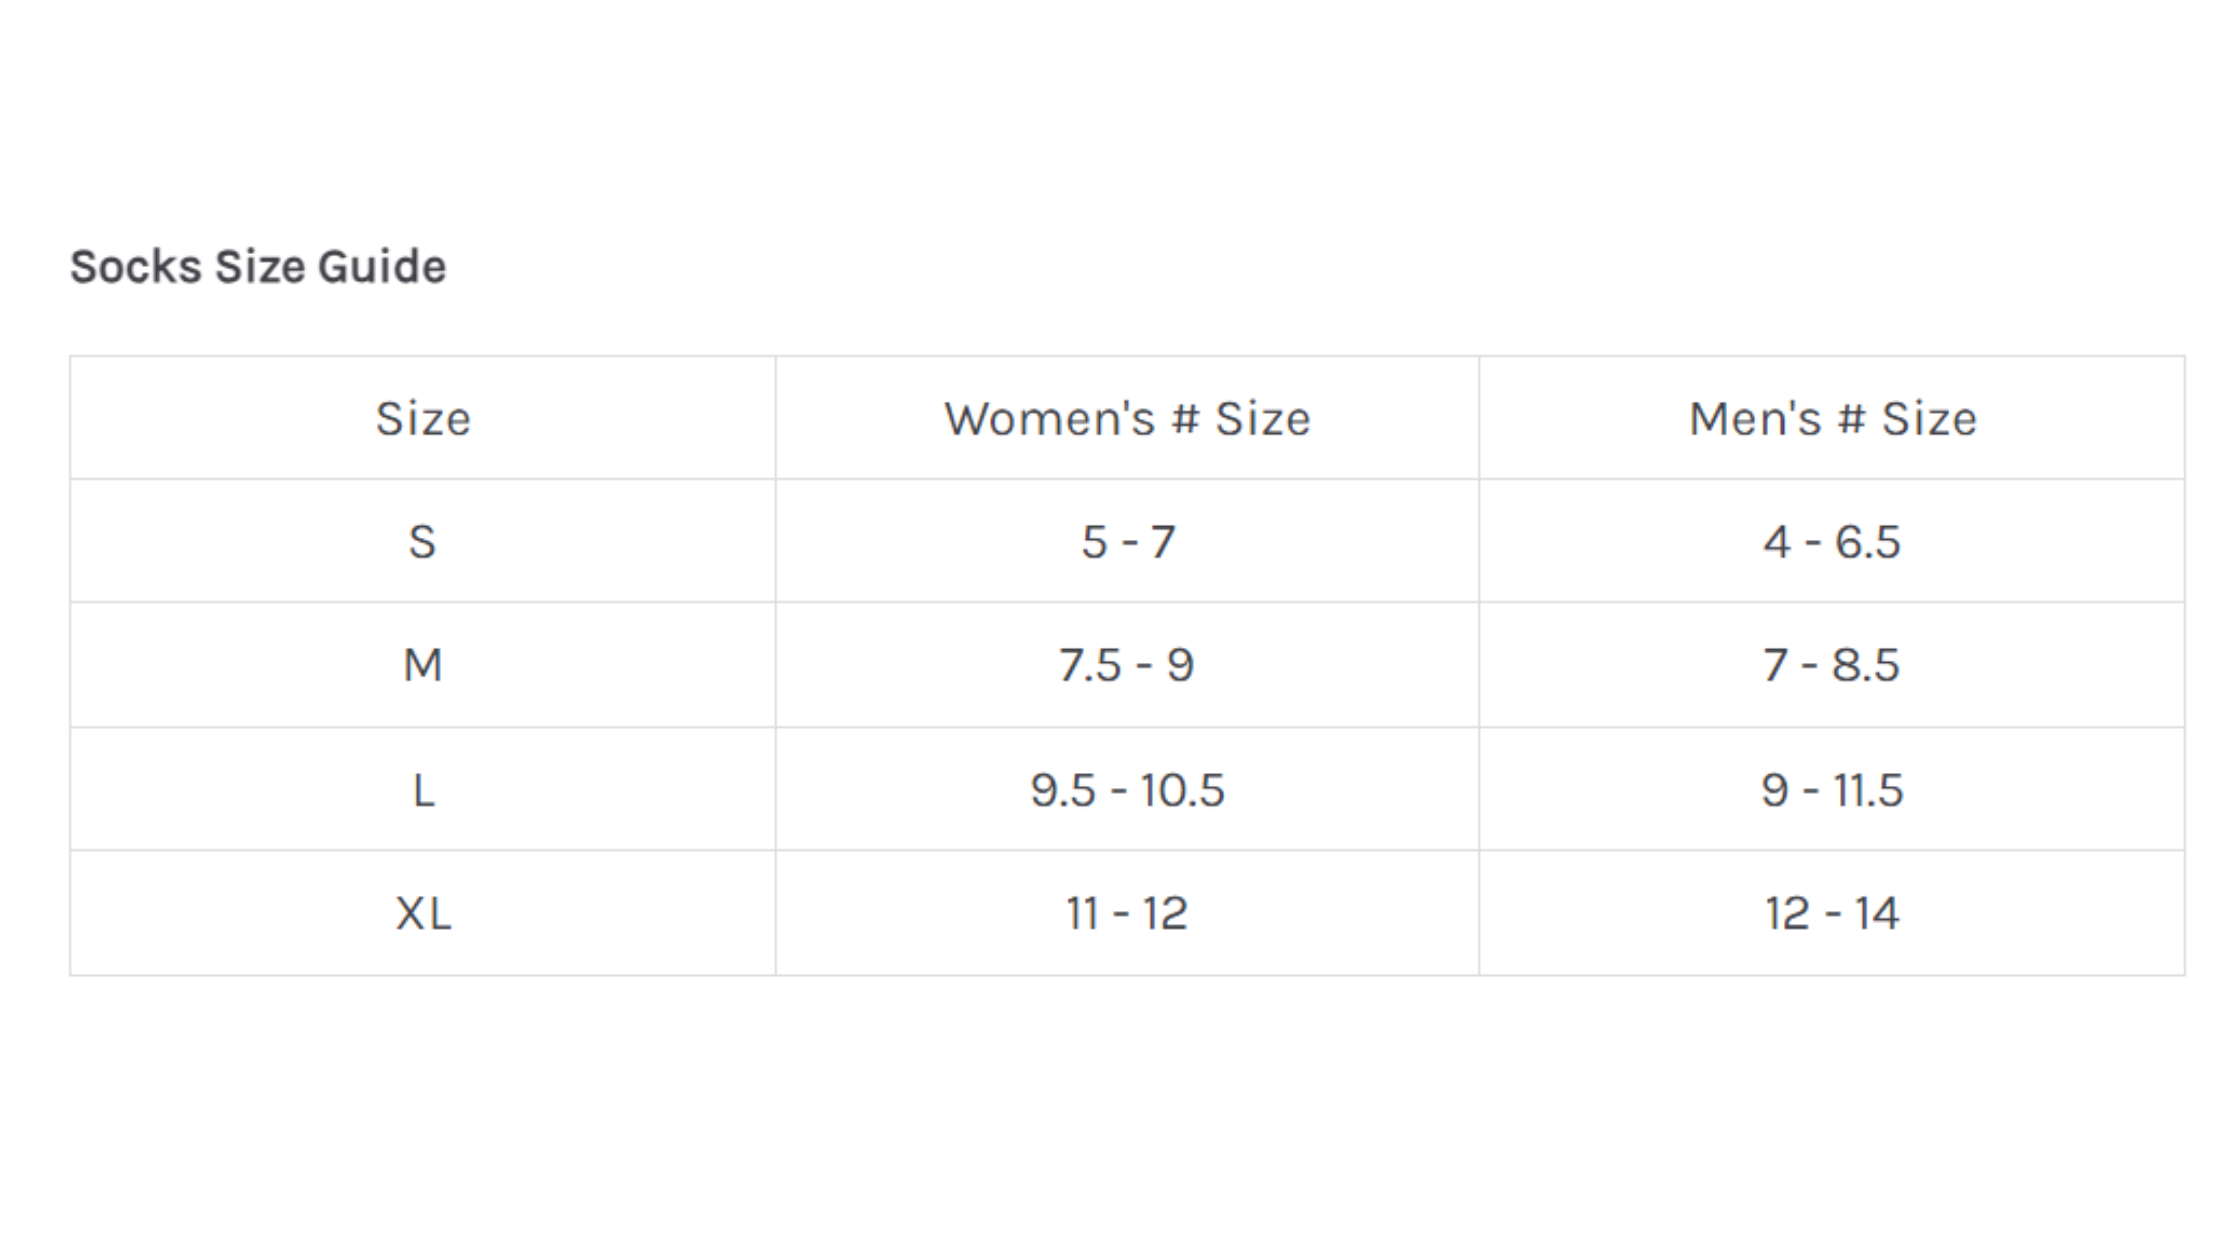Click the M size row label
2240x1260 pixels.
point(422,665)
